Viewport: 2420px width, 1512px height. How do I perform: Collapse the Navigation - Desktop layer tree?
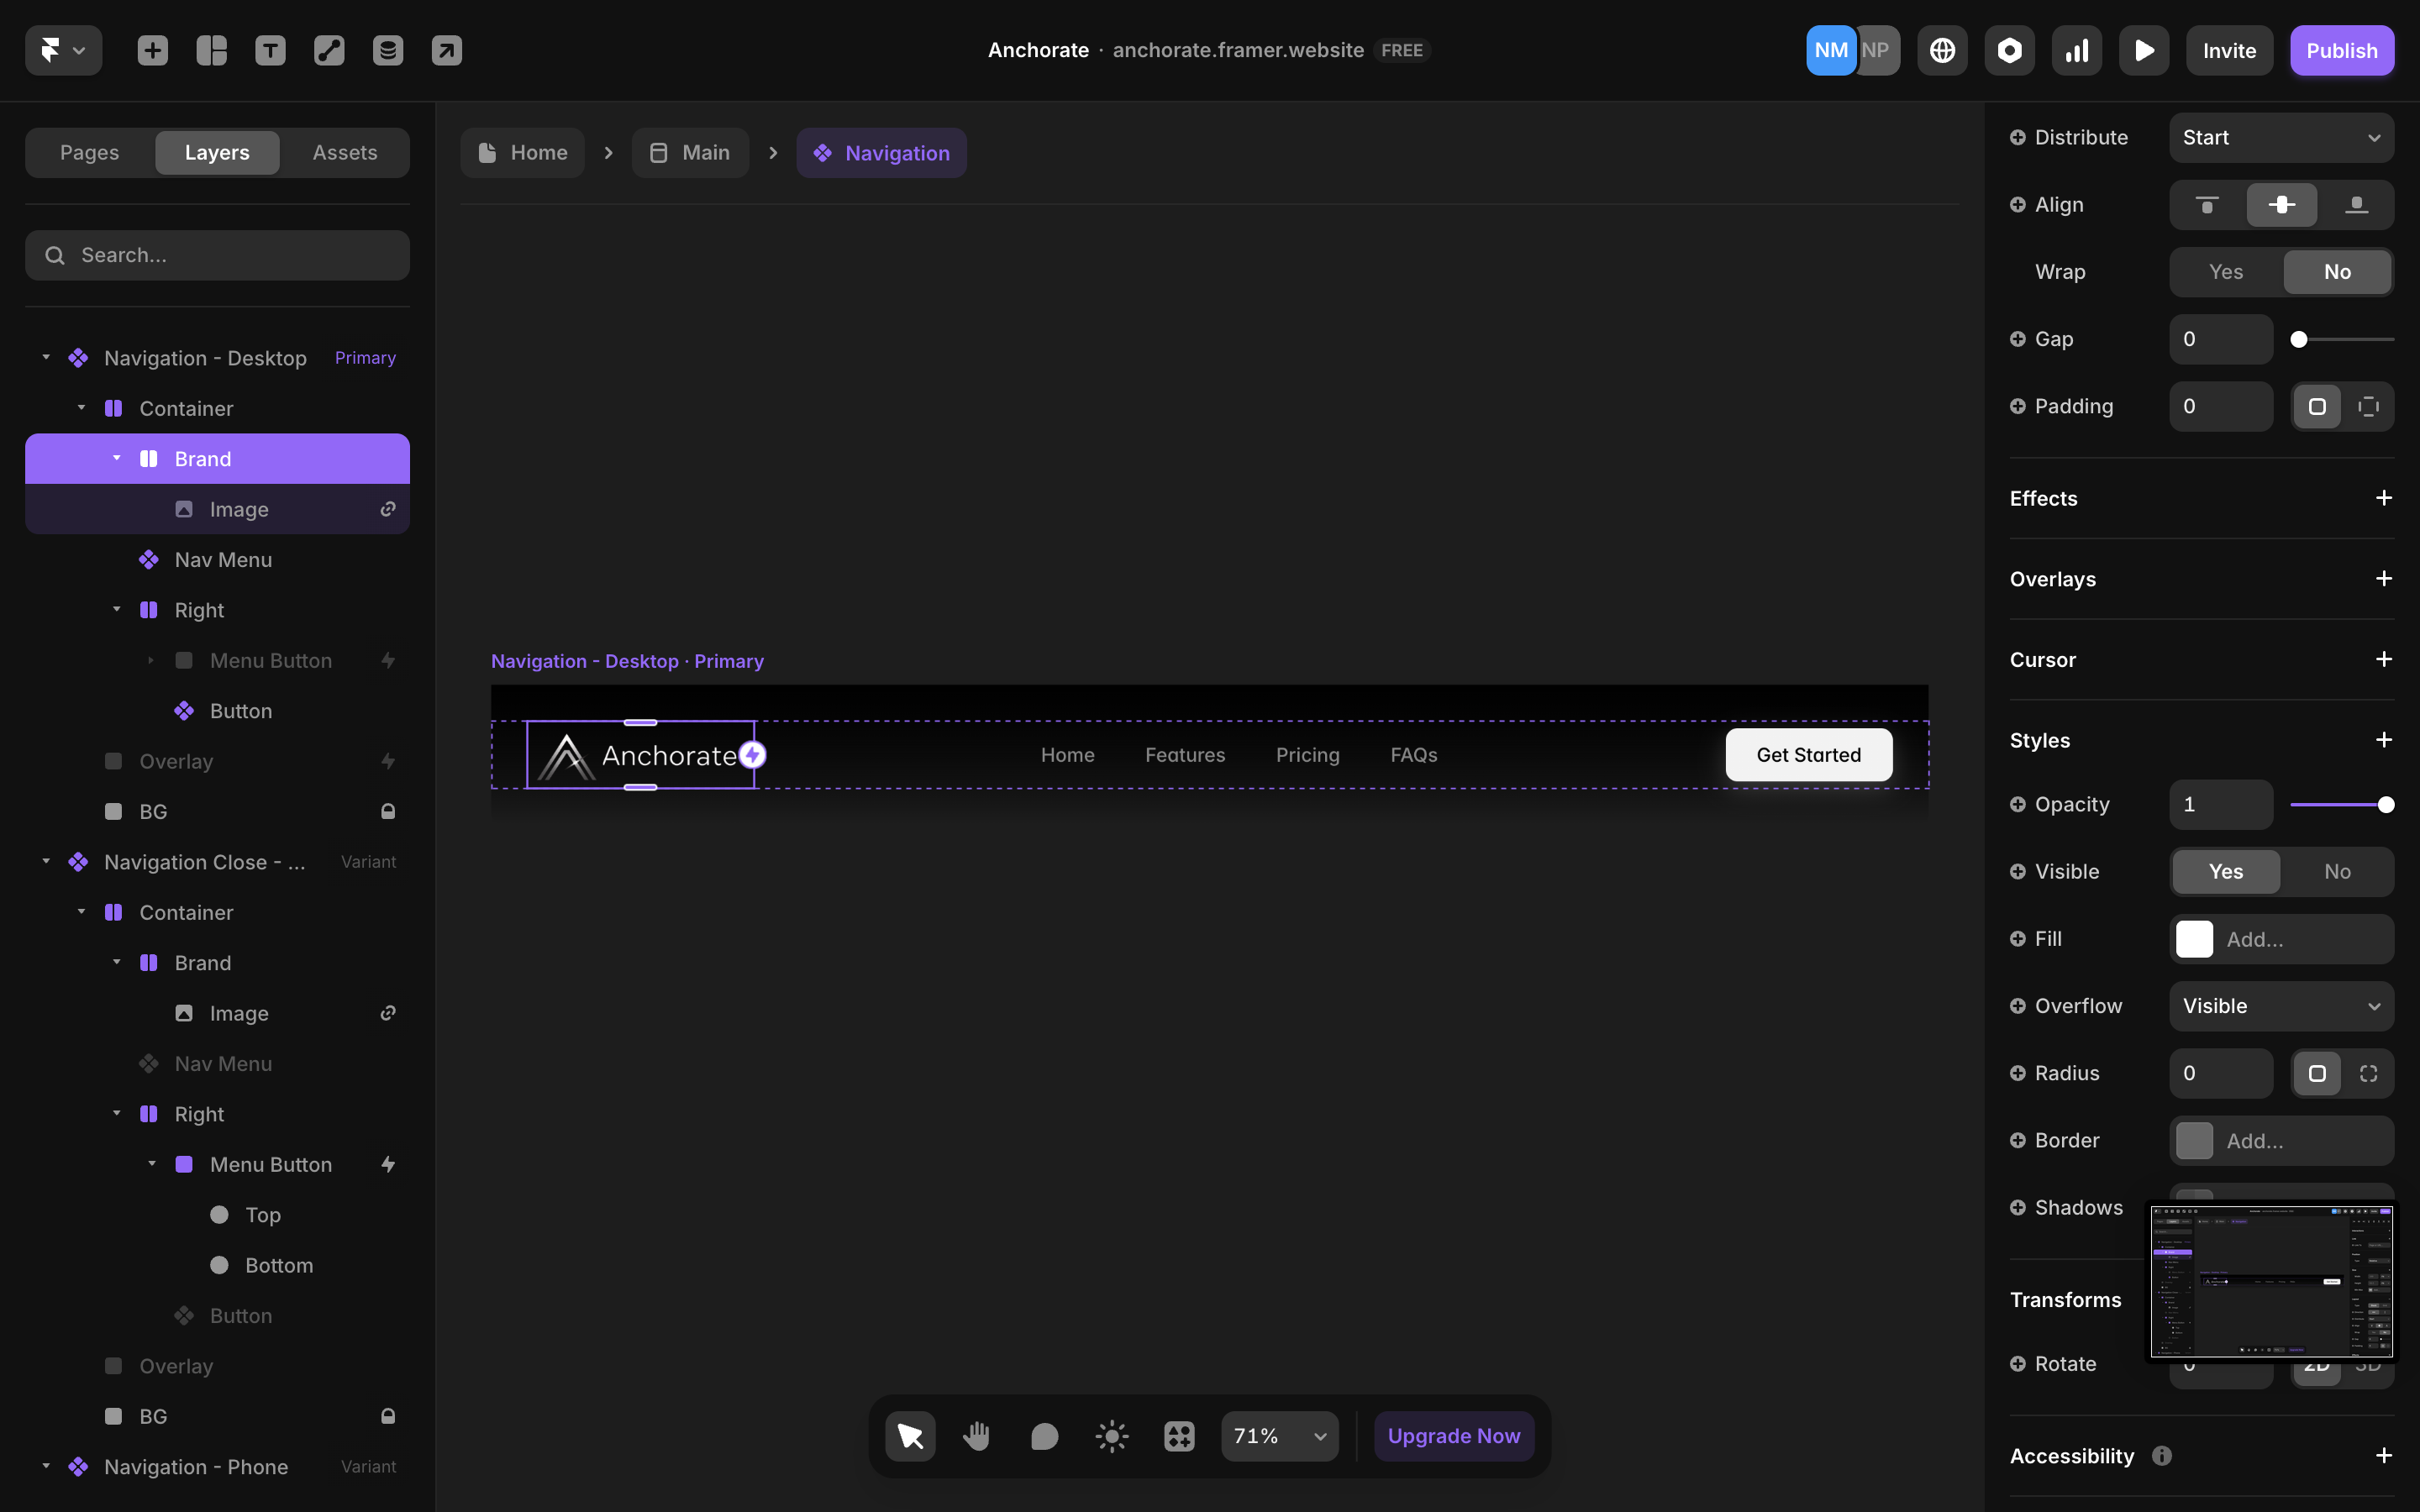(46, 358)
